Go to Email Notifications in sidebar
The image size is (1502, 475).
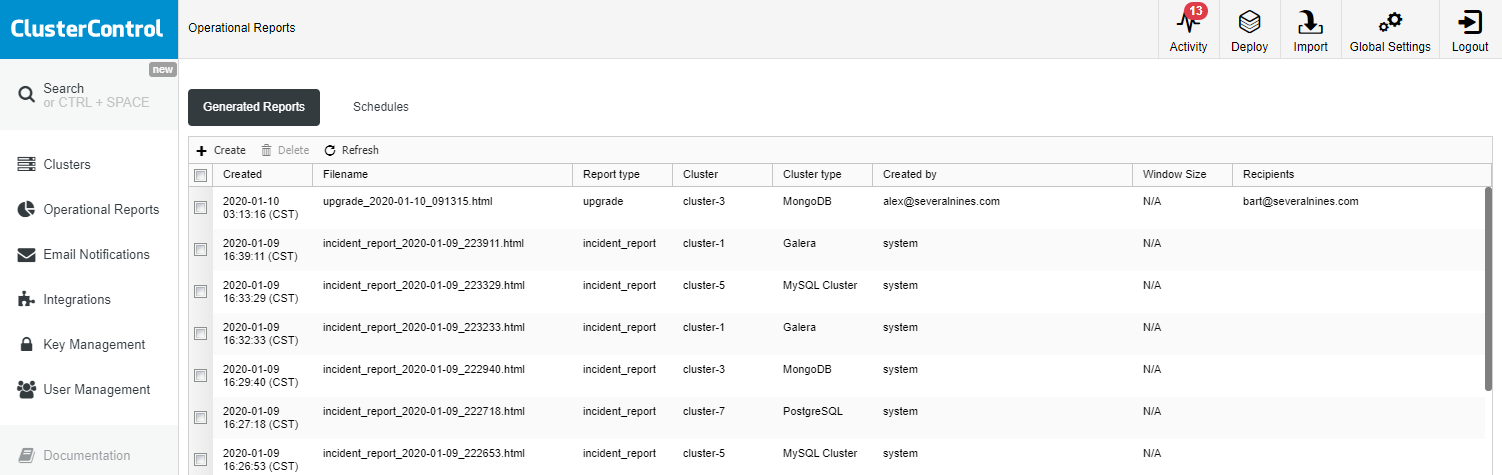(96, 254)
